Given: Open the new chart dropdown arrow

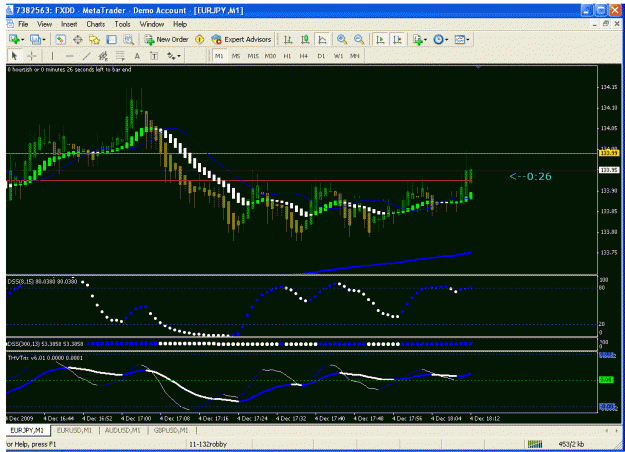Looking at the screenshot, I should tap(23, 39).
